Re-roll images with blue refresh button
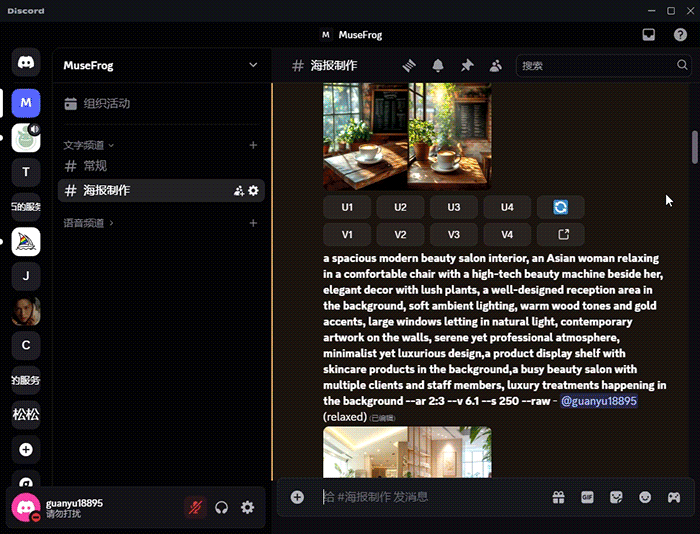Image resolution: width=700 pixels, height=534 pixels. 561,207
